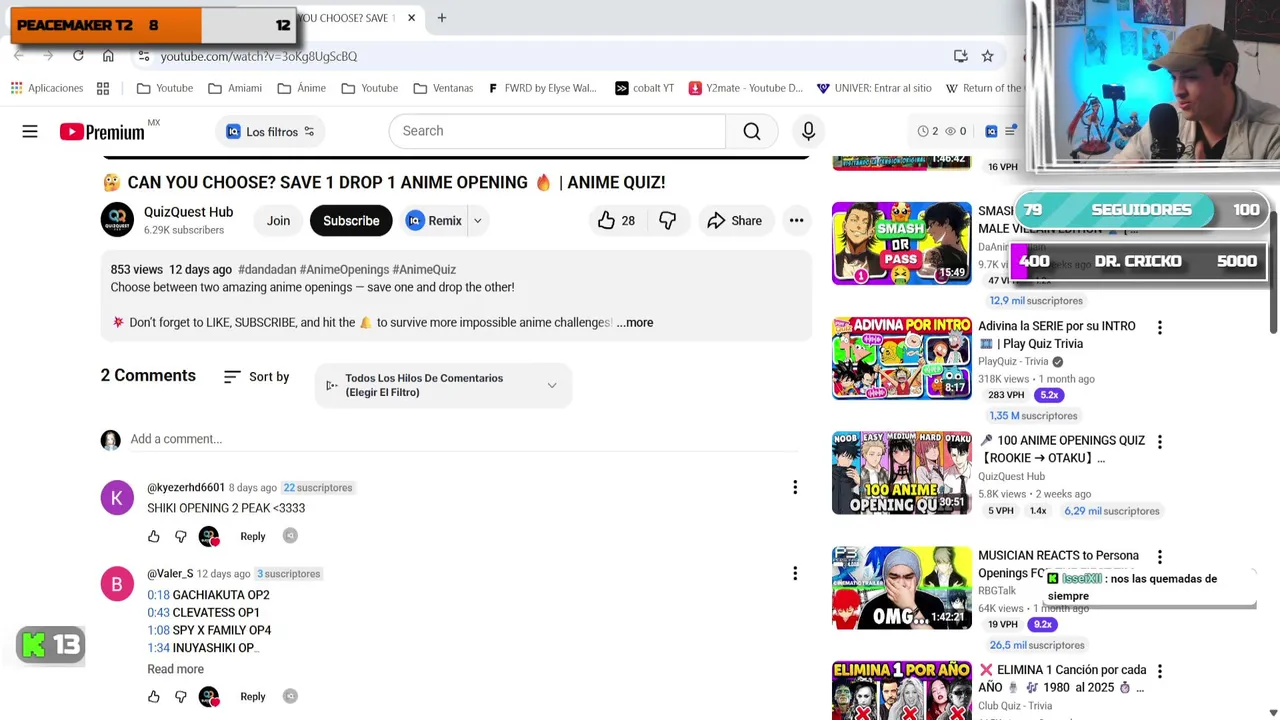
Task: Expand @Valer_S comment with Read more
Action: click(175, 669)
